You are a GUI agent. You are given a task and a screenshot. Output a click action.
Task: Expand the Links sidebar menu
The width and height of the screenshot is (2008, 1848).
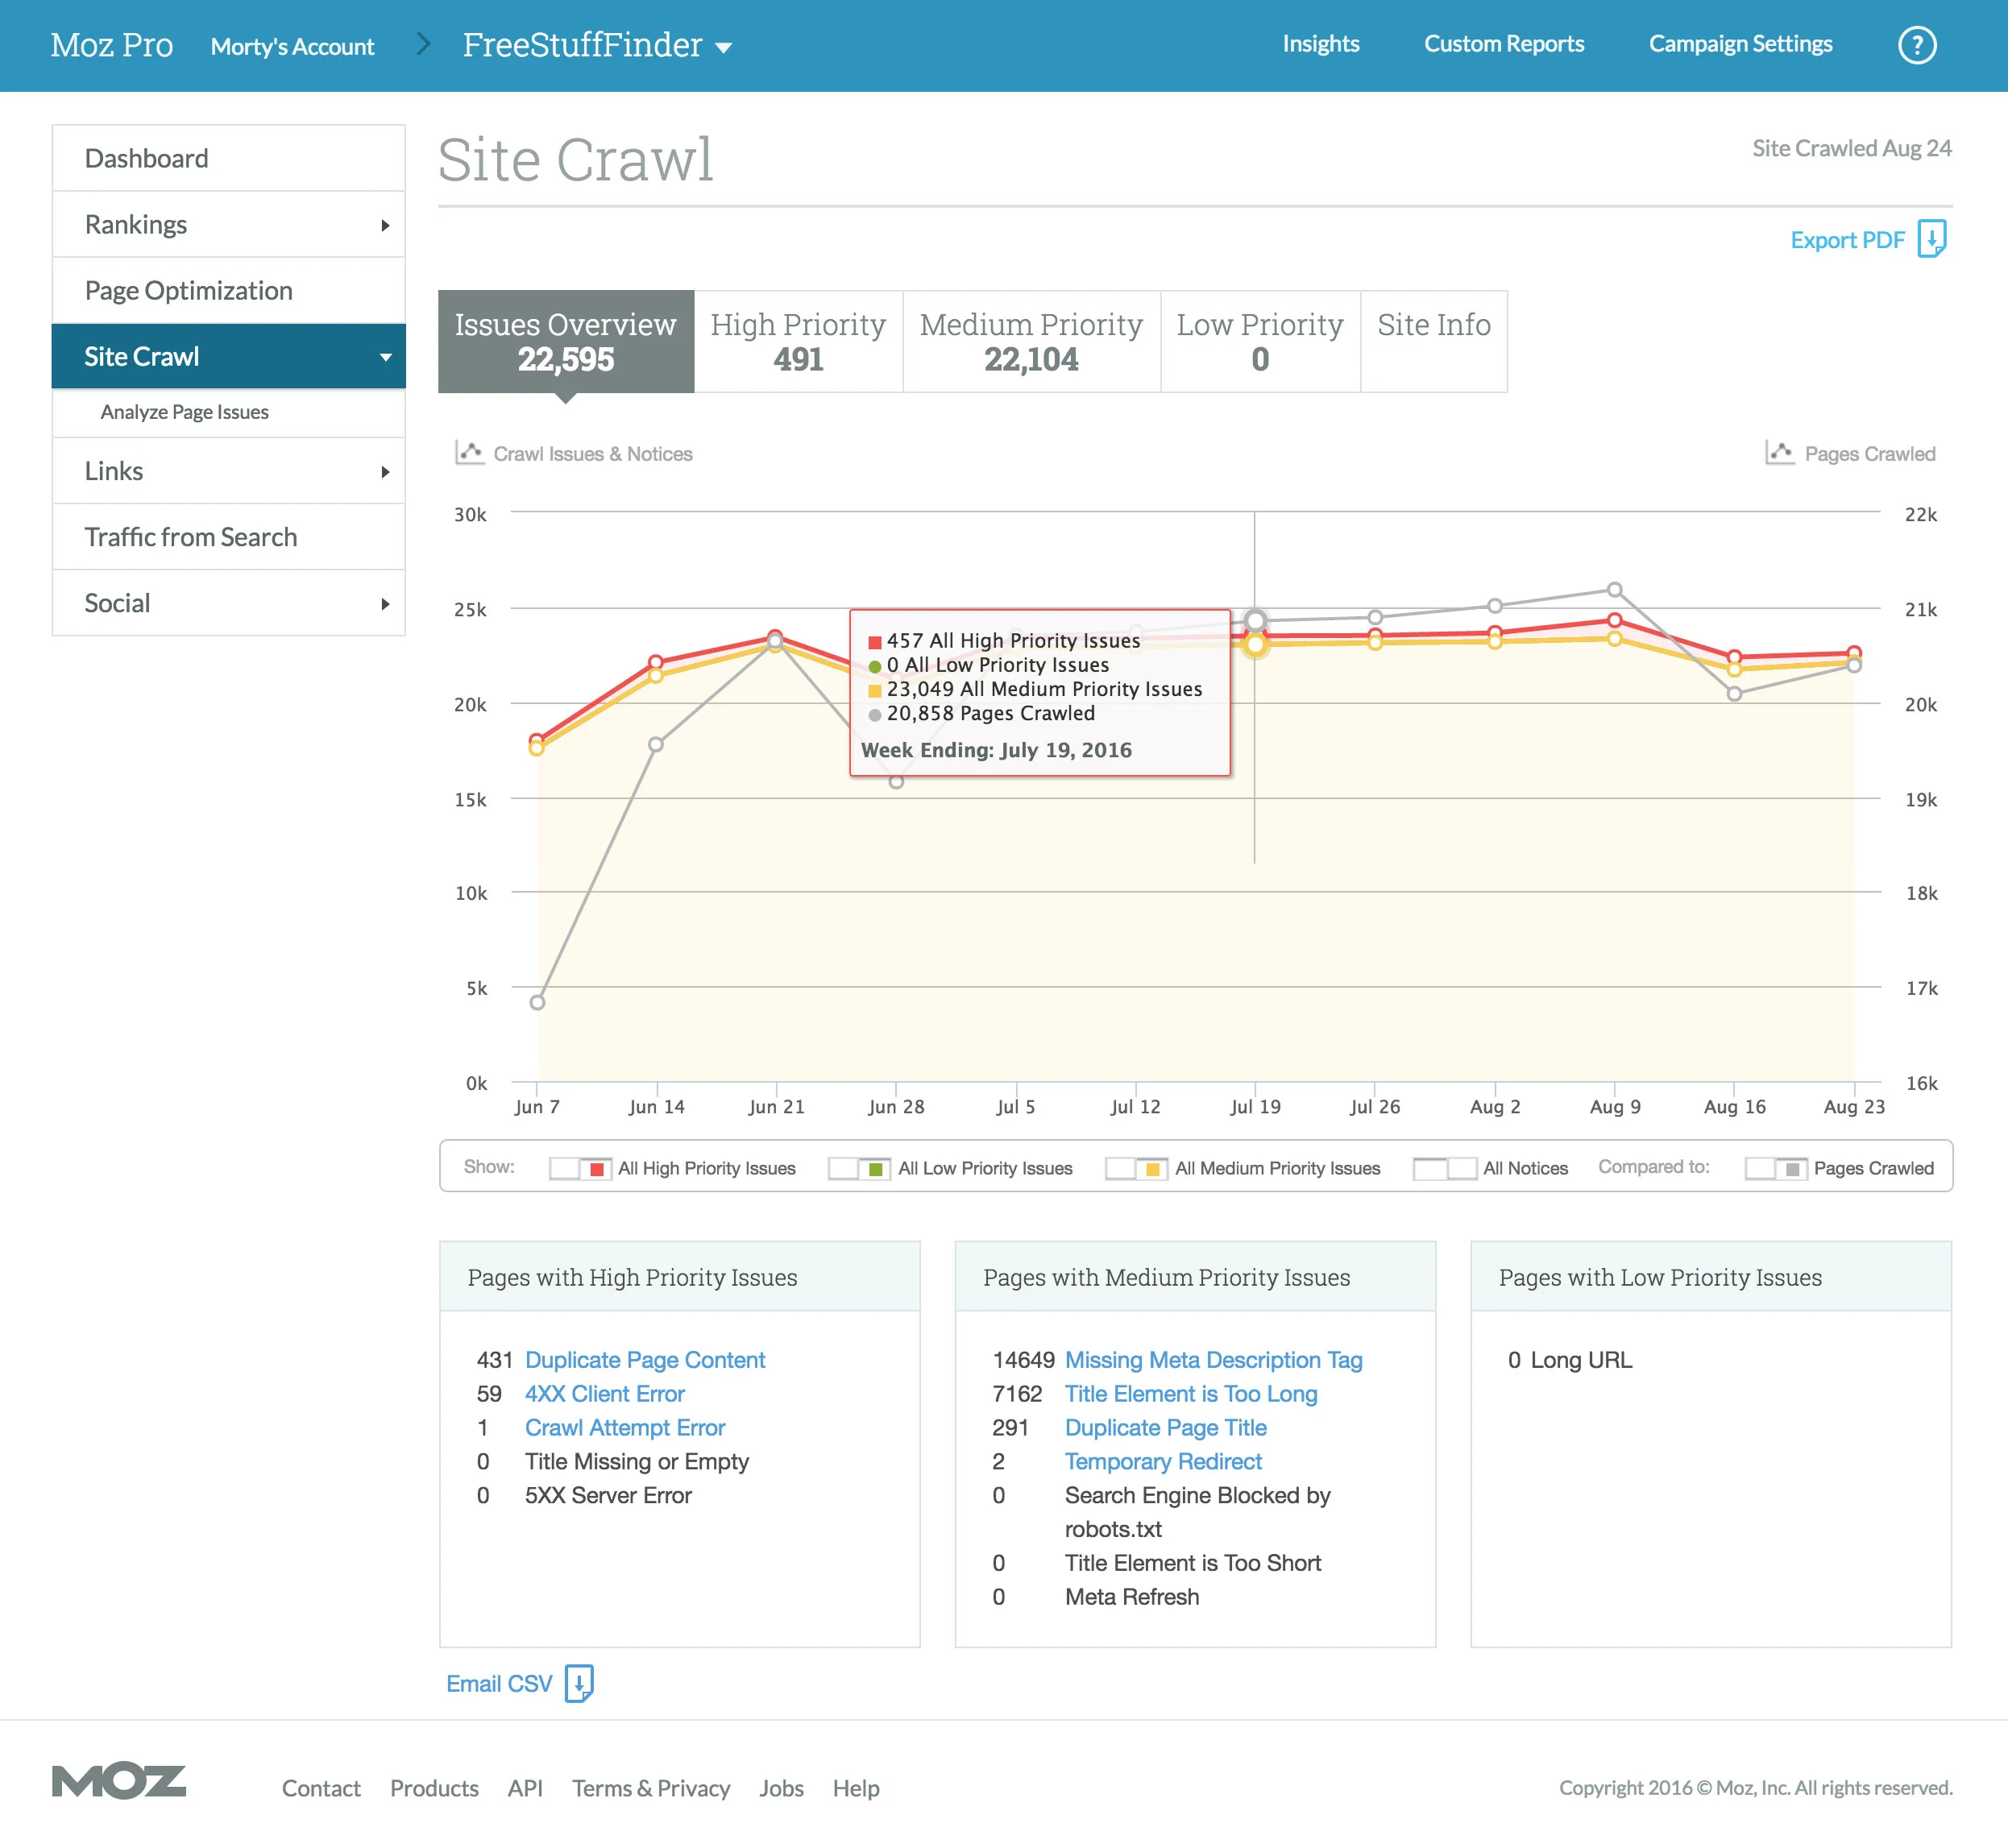pos(384,471)
